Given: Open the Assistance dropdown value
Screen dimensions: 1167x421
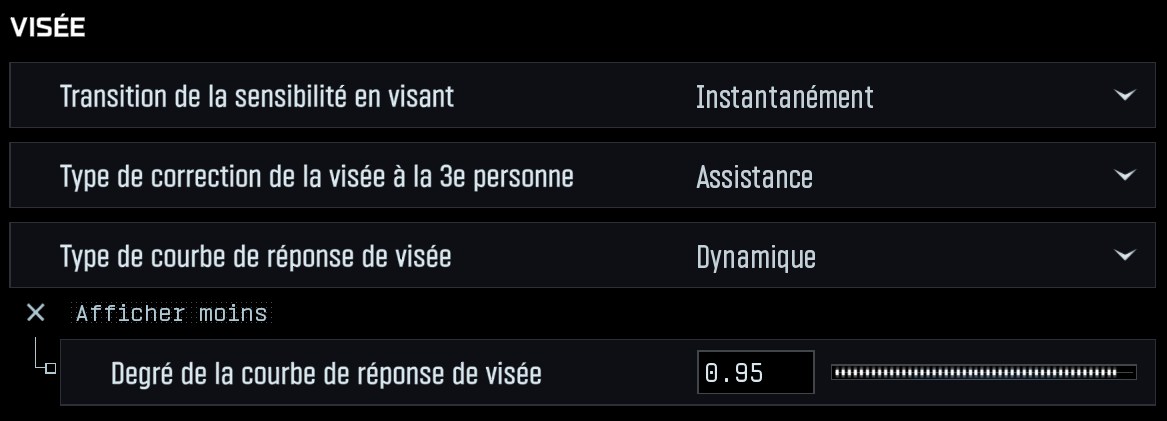Looking at the screenshot, I should pyautogui.click(x=754, y=177).
